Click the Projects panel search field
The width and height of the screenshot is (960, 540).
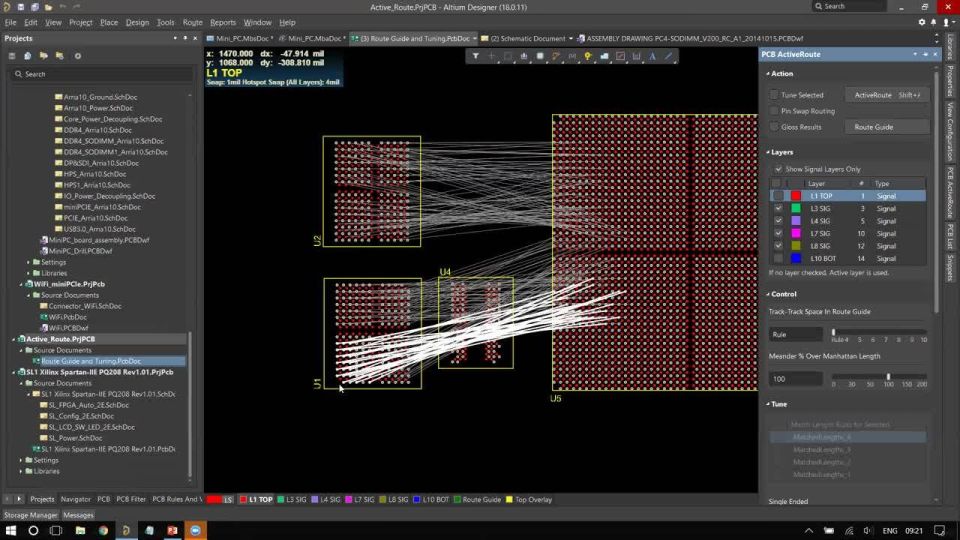[101, 74]
